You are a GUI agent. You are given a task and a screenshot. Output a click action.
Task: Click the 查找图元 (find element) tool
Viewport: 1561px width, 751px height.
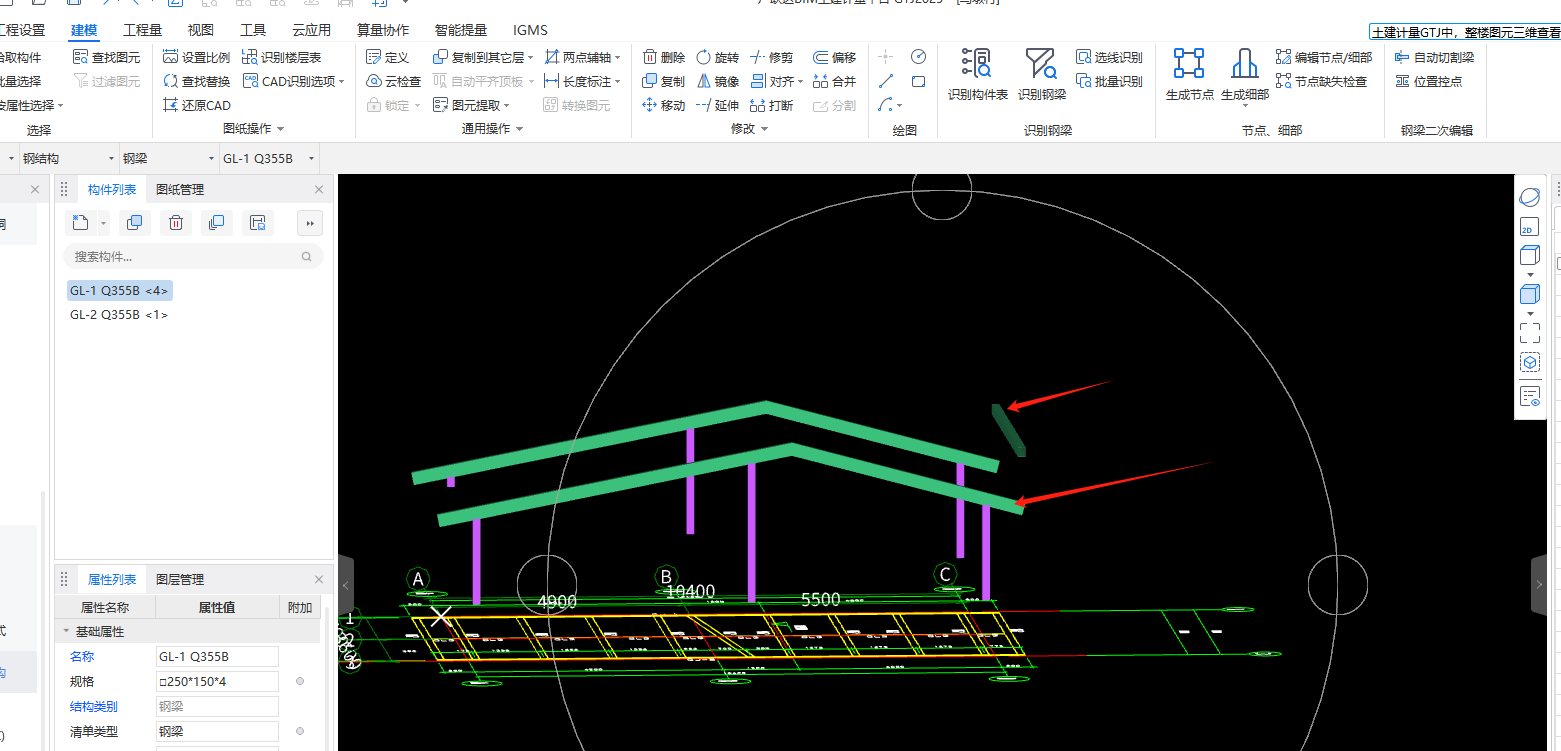click(x=107, y=58)
